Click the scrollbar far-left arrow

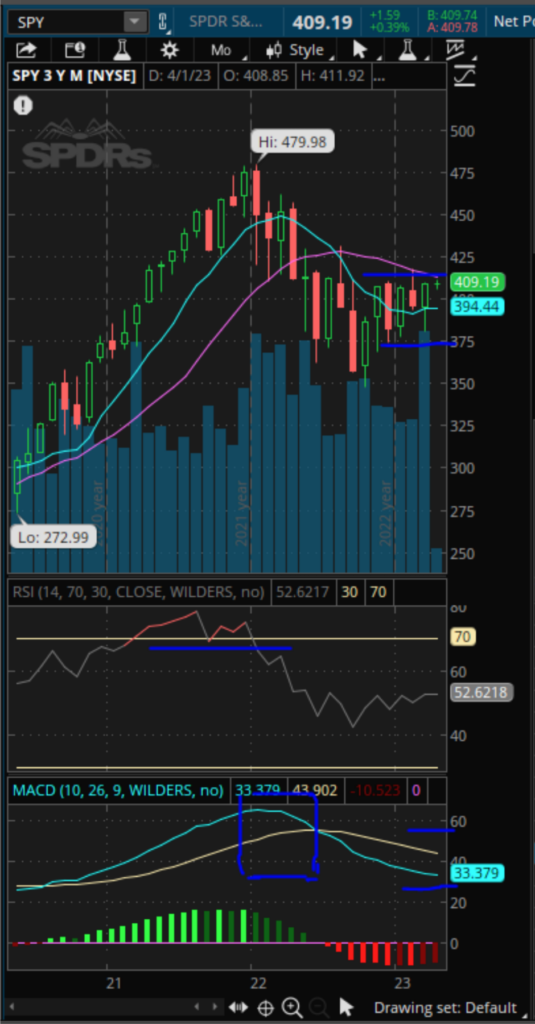(13, 1006)
